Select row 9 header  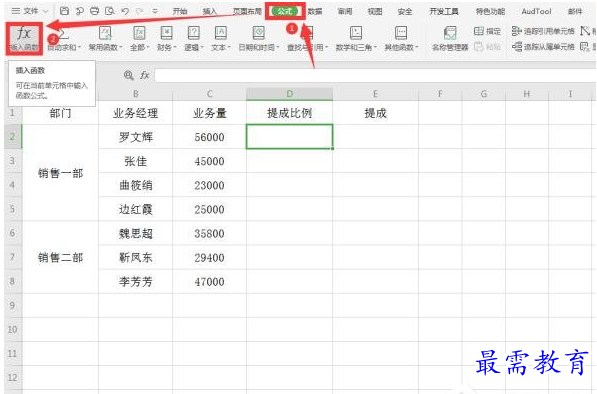pos(13,305)
